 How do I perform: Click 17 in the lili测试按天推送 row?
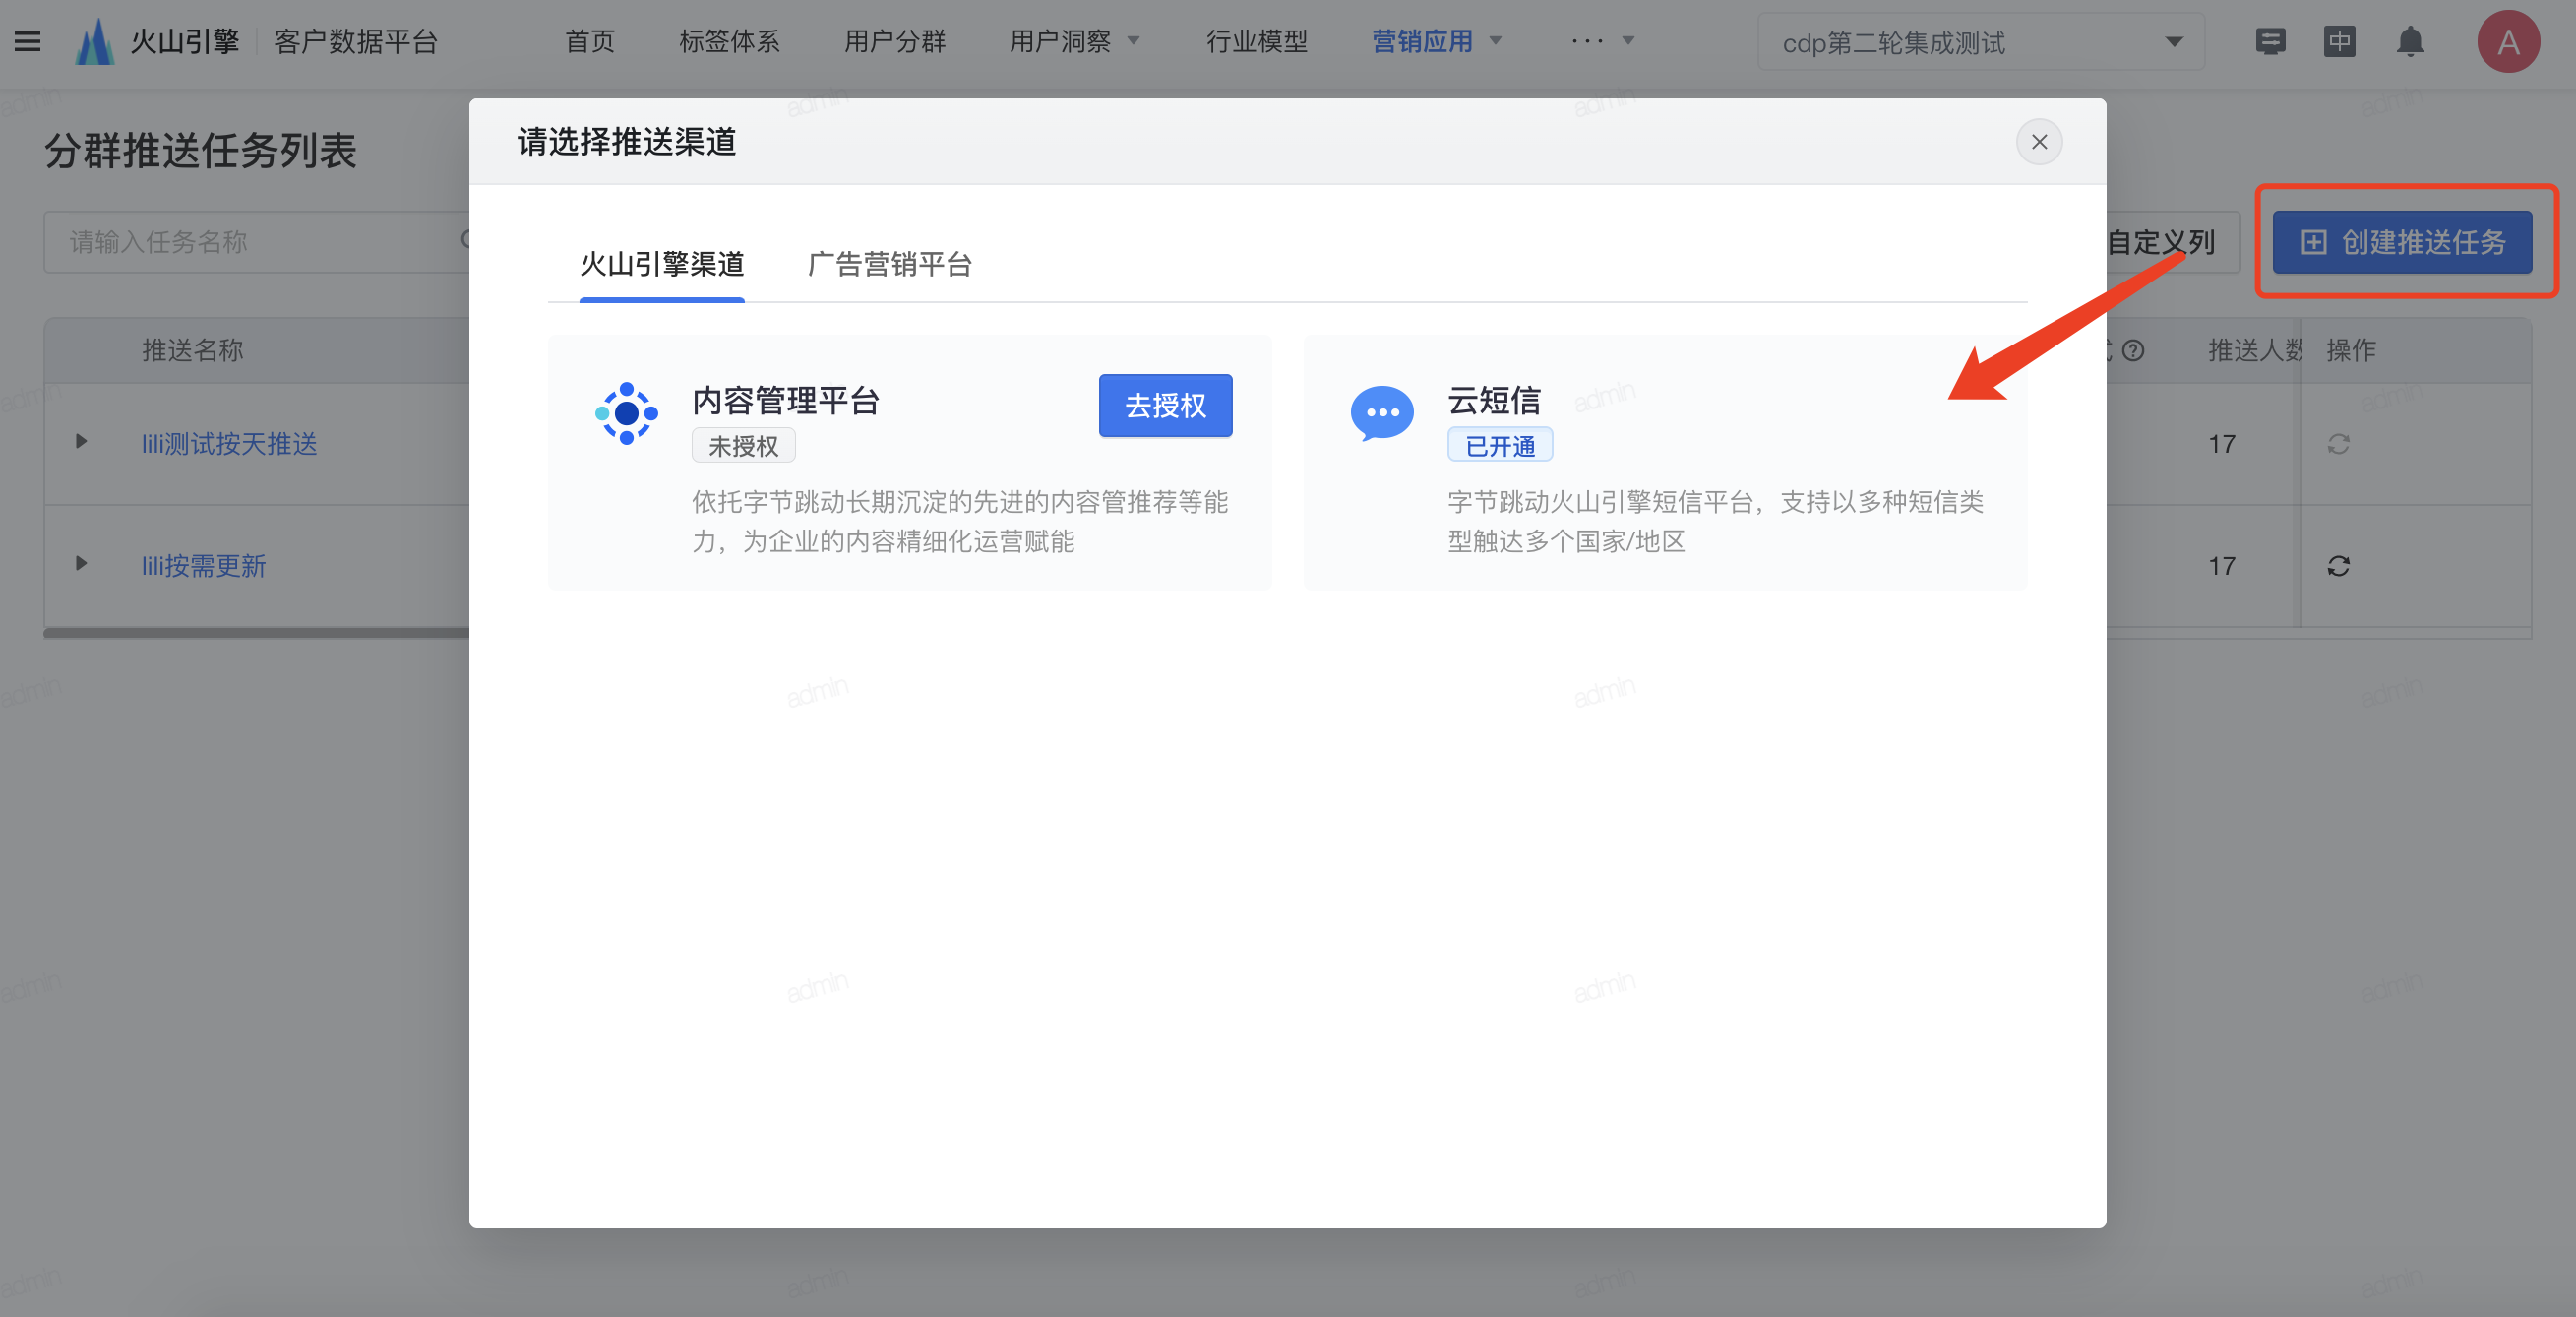[x=2221, y=443]
